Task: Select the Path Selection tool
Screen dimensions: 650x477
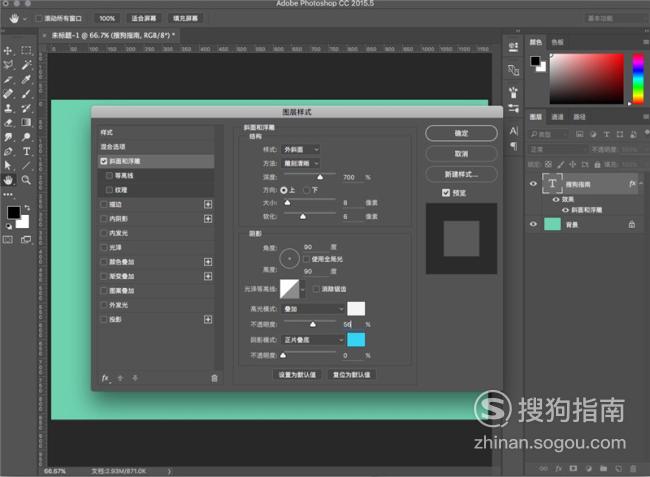Action: click(8, 165)
